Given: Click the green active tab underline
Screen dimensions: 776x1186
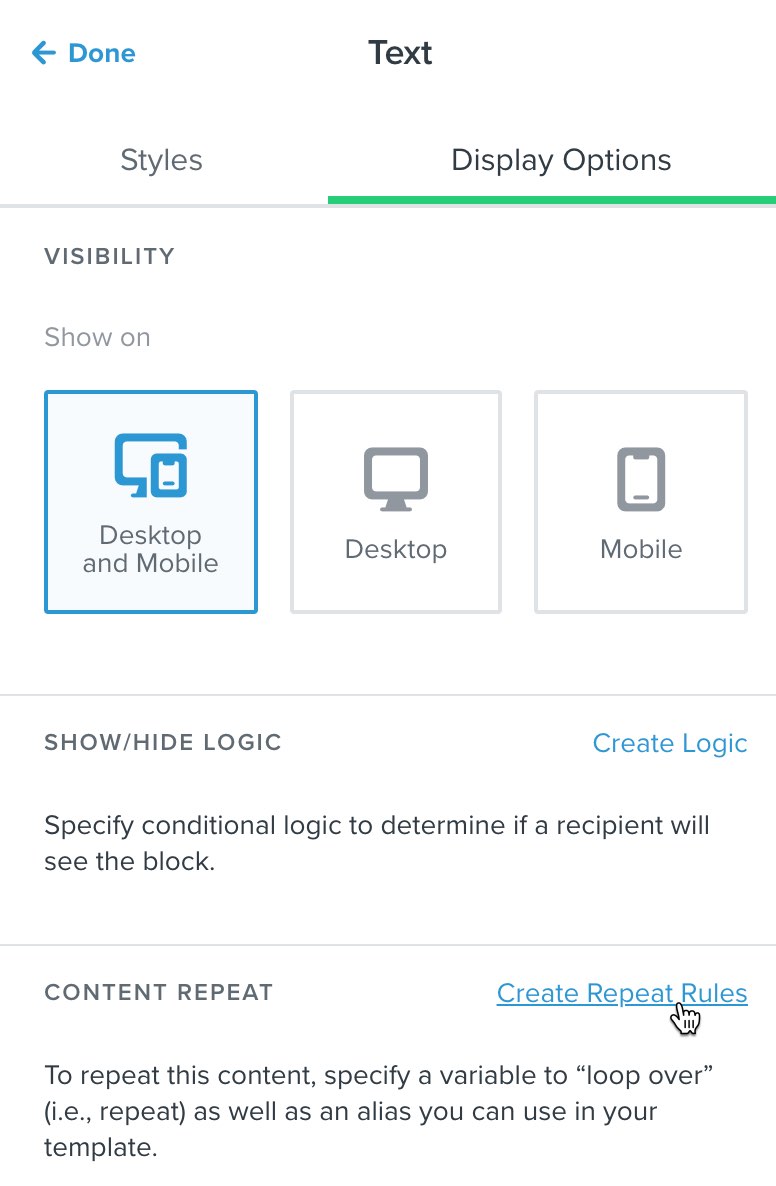Looking at the screenshot, I should (551, 200).
